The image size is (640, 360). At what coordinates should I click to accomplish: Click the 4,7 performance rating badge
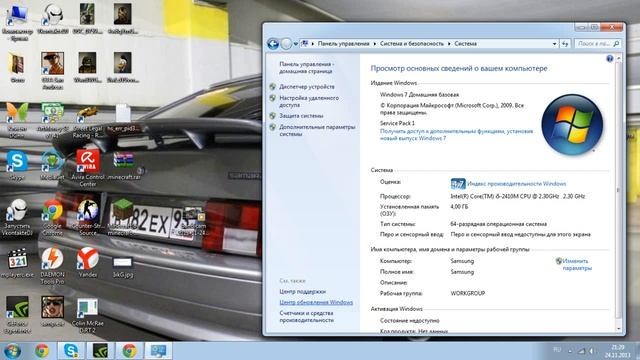pos(458,184)
